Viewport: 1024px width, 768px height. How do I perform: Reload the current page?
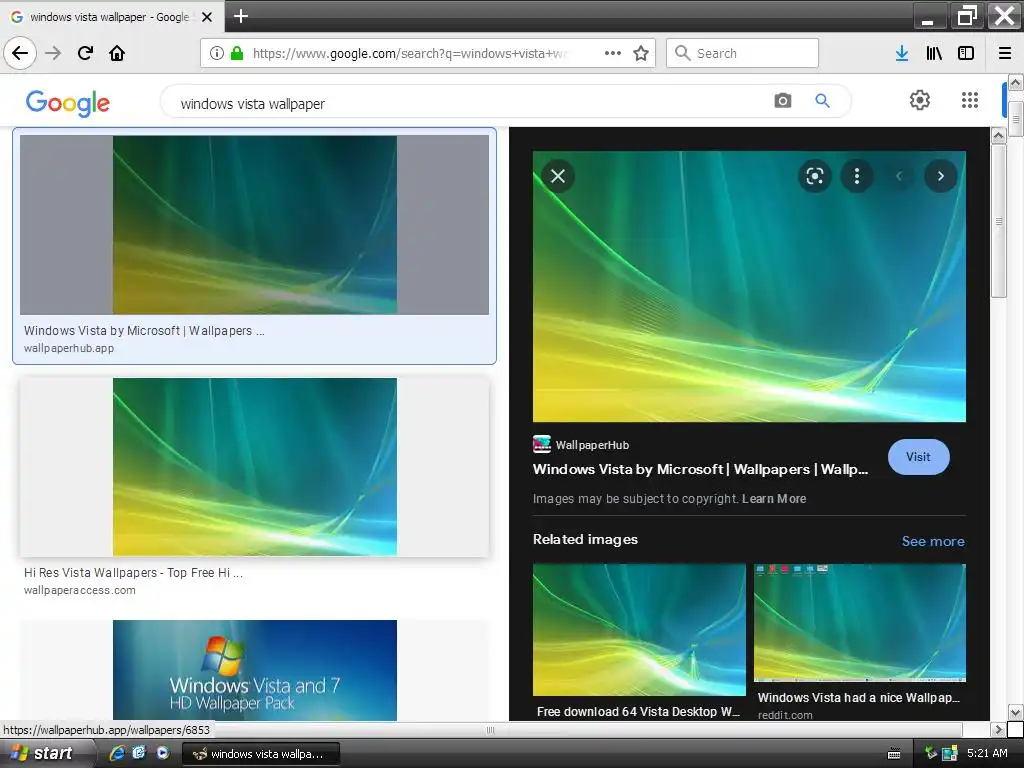(x=85, y=53)
